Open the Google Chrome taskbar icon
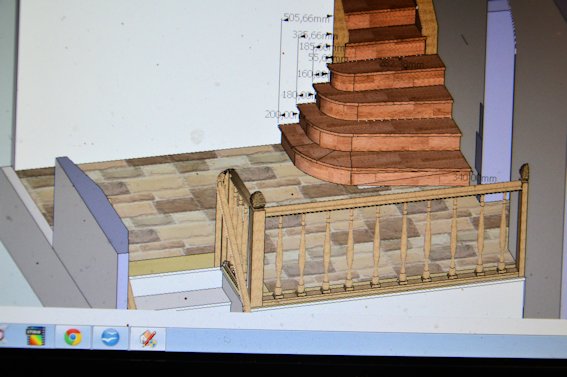The width and height of the screenshot is (567, 377). coord(73,337)
